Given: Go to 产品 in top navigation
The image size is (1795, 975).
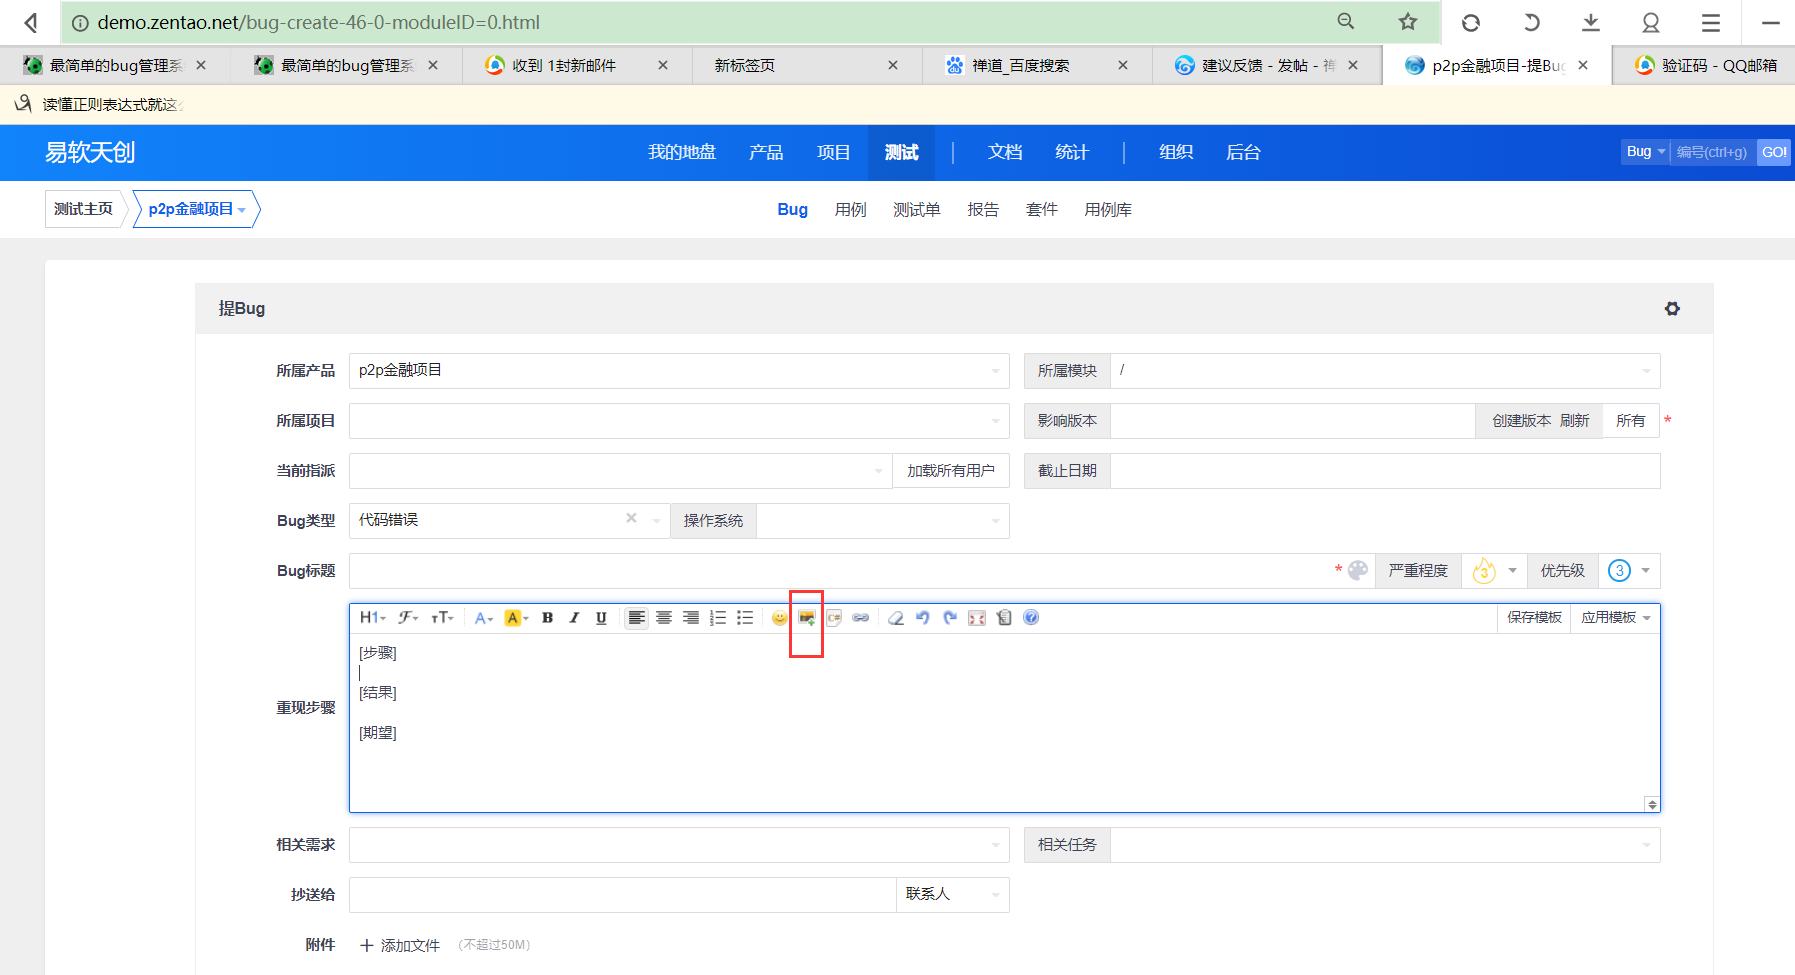Looking at the screenshot, I should (766, 152).
